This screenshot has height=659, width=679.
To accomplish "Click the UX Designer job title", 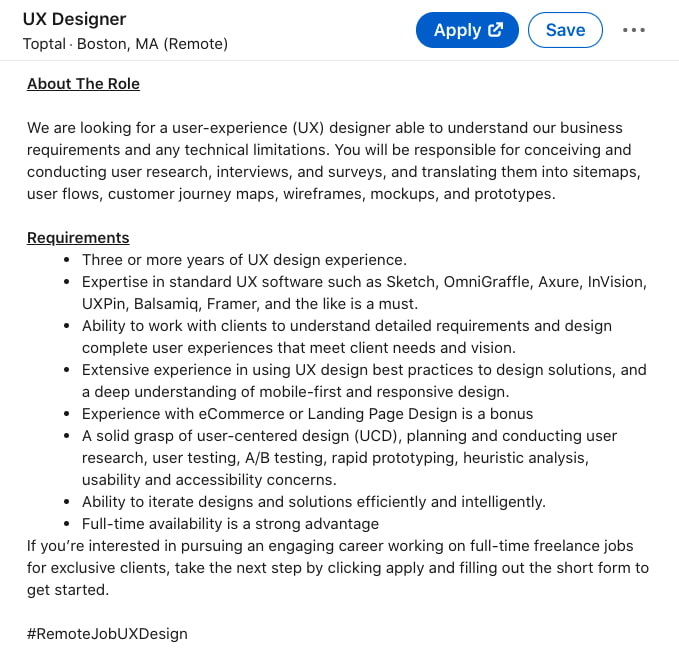I will coord(75,19).
